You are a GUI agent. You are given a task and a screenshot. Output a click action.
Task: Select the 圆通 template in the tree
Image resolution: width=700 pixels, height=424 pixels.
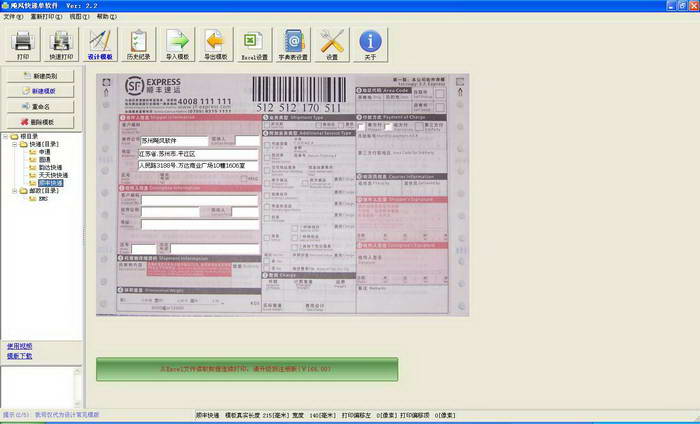click(45, 160)
